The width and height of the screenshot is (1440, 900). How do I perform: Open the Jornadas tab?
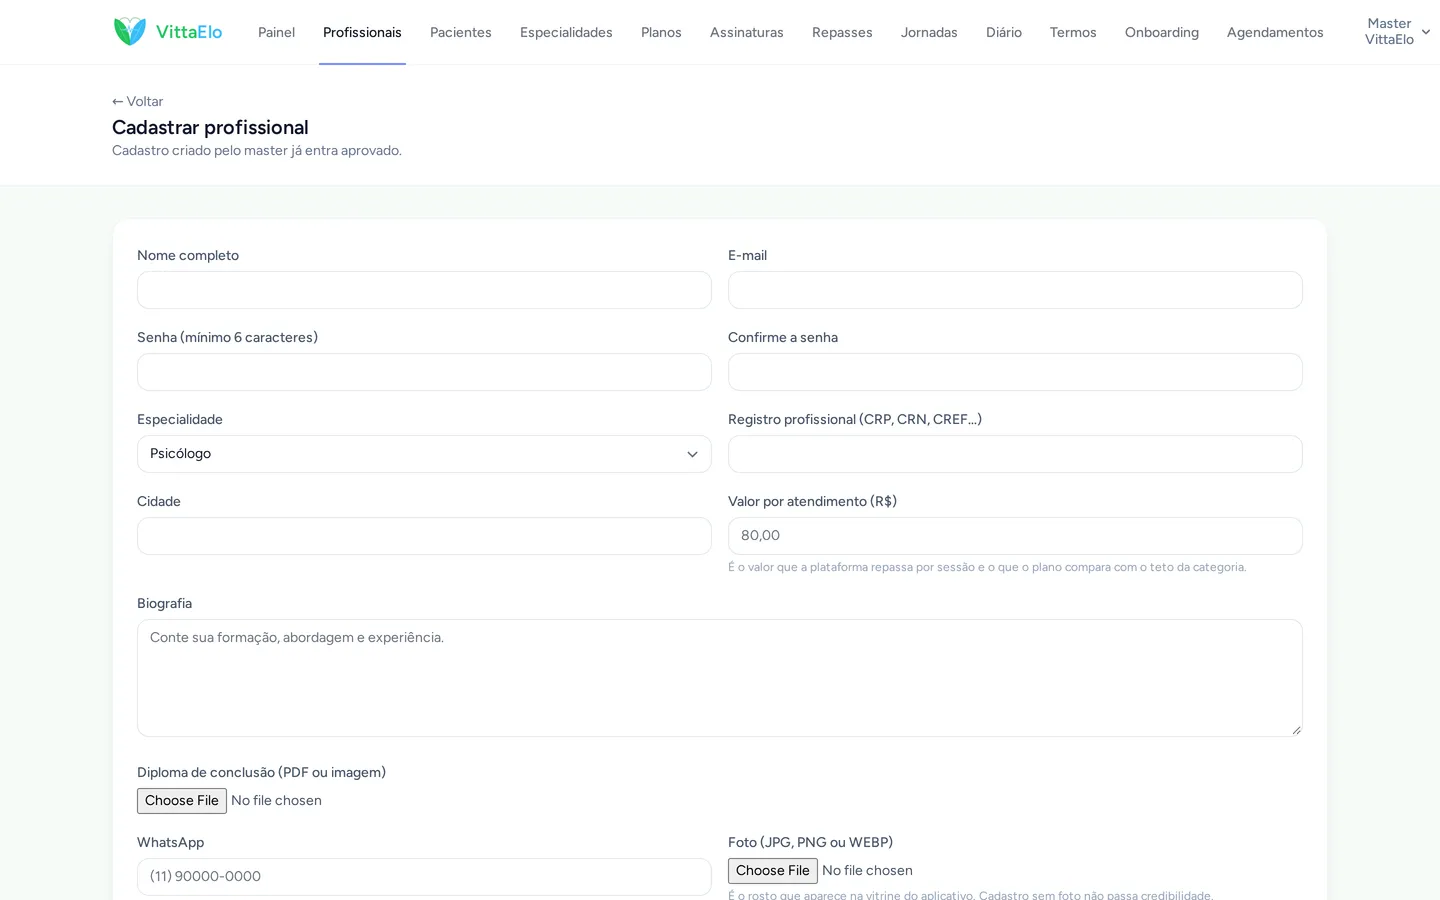click(929, 32)
